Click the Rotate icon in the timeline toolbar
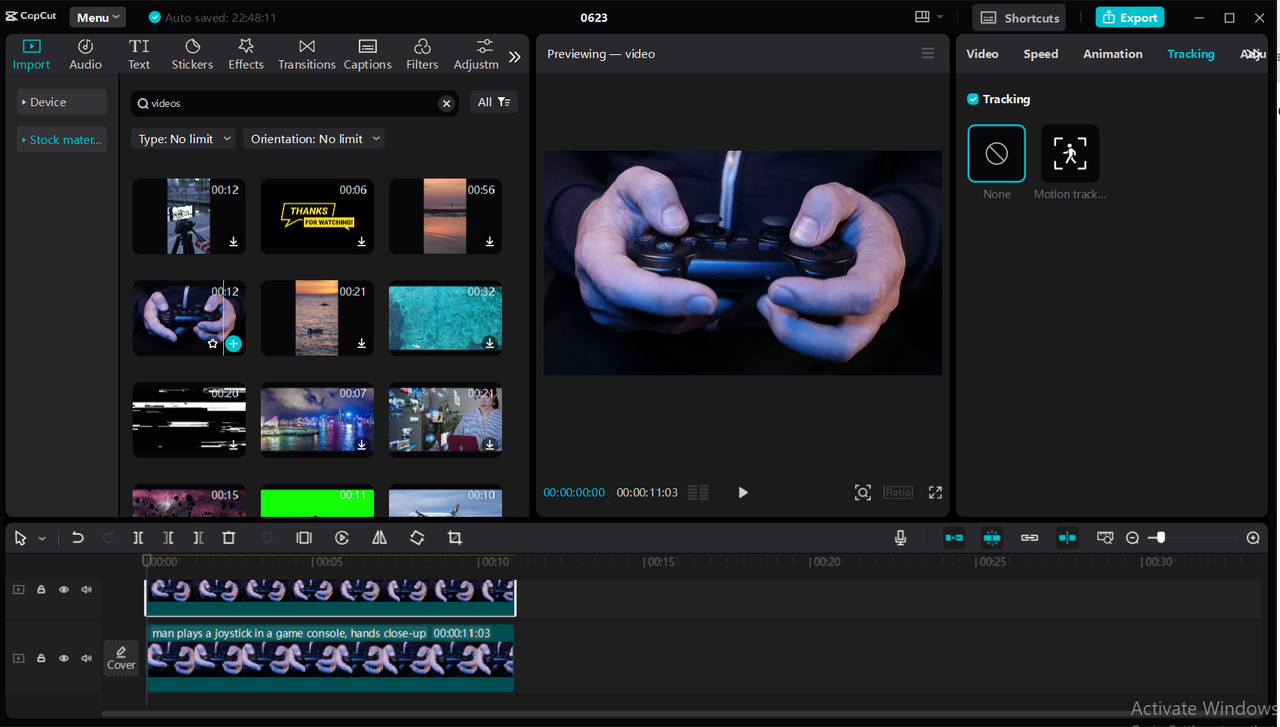 point(417,537)
